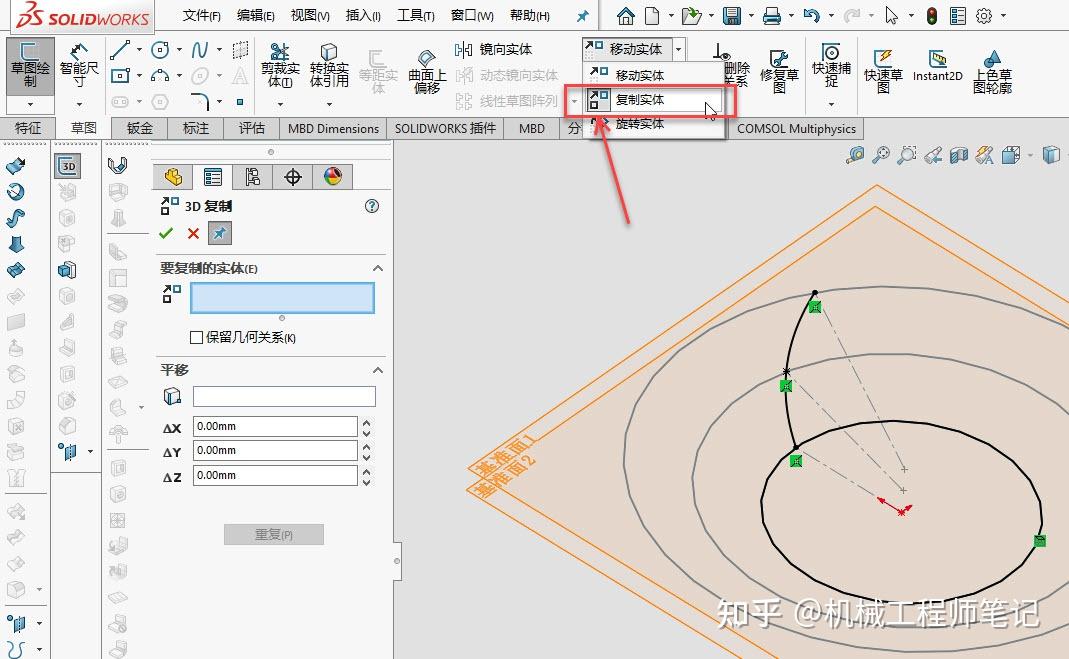
Task: Open the Line tool dropdown arrow
Action: (x=139, y=49)
